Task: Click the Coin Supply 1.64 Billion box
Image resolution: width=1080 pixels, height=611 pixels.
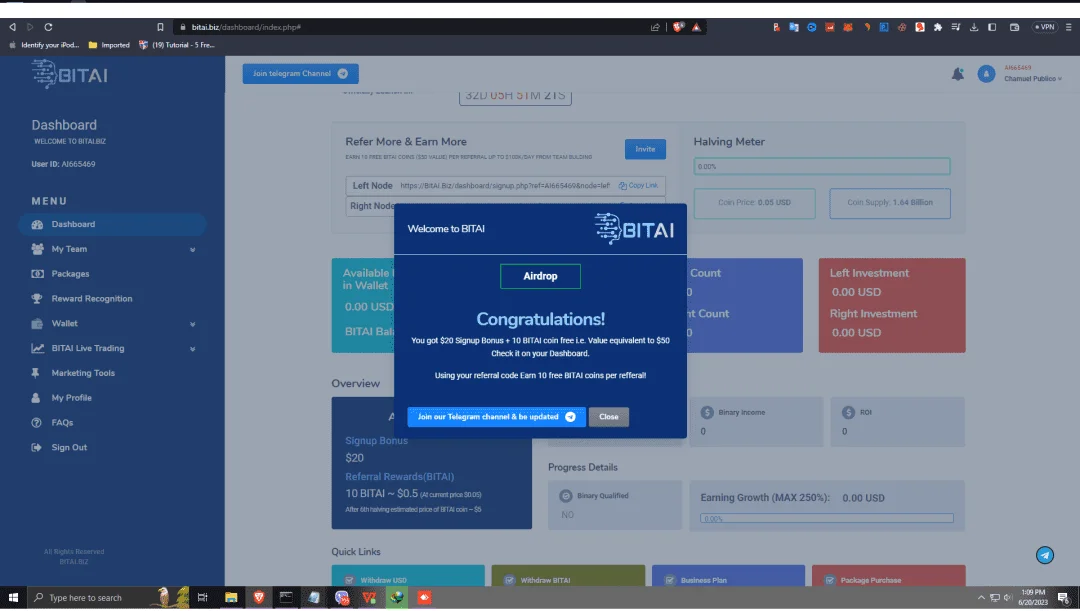Action: click(x=890, y=203)
